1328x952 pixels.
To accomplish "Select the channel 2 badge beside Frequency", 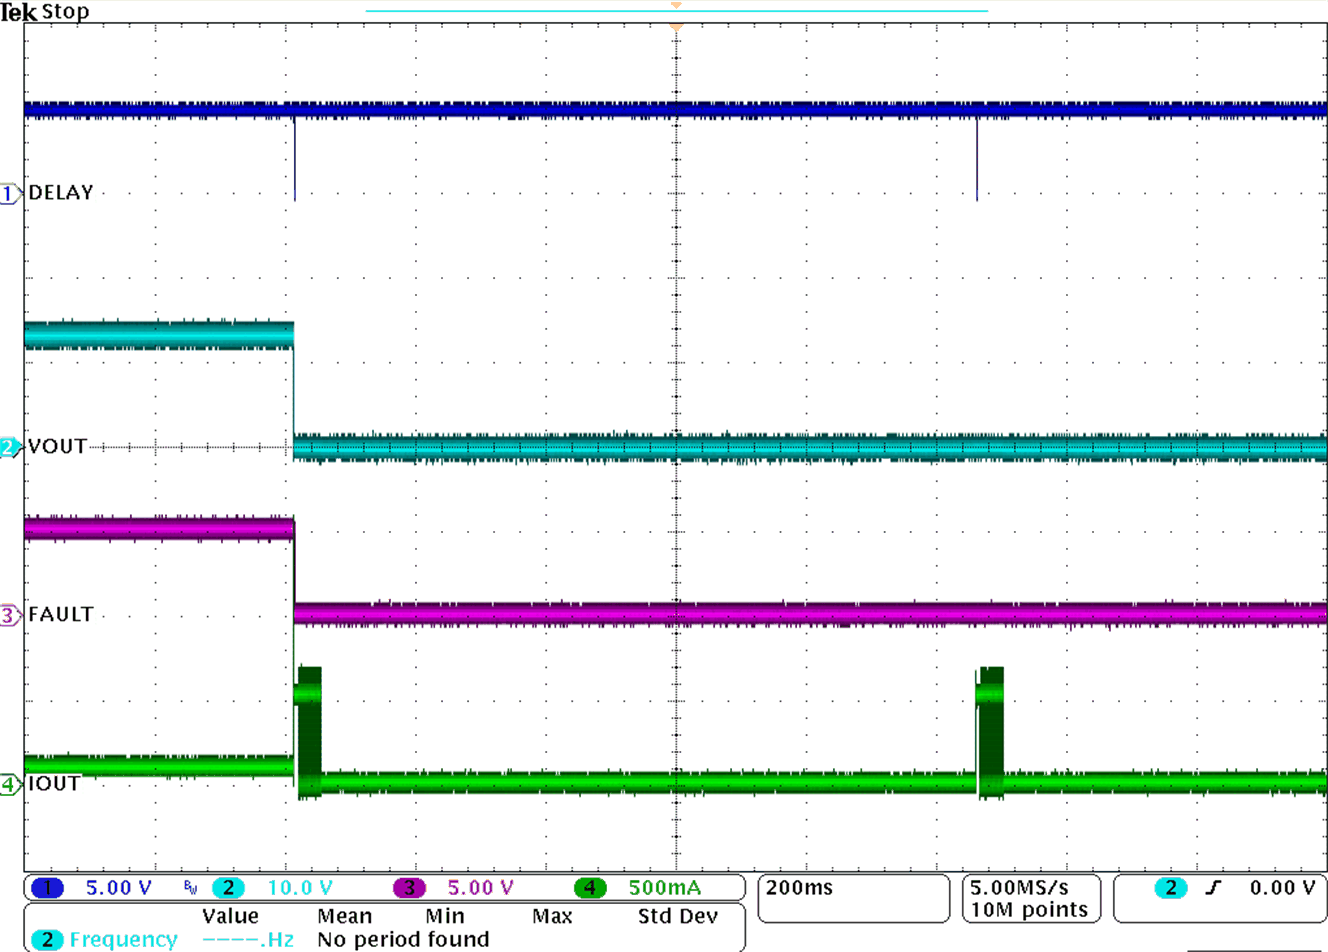I will [x=46, y=939].
